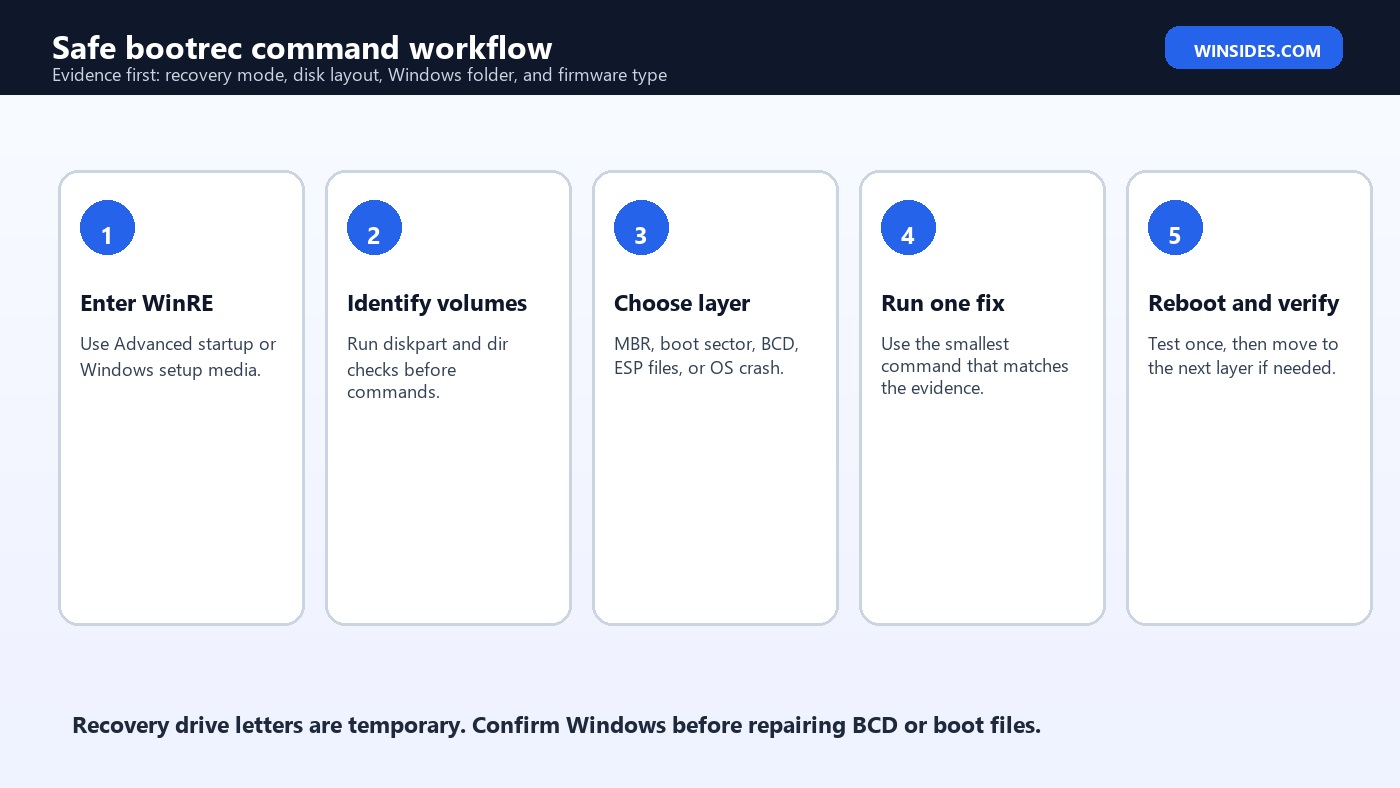Click the 'Reboot and verify' heading
This screenshot has height=788, width=1400.
[1244, 303]
